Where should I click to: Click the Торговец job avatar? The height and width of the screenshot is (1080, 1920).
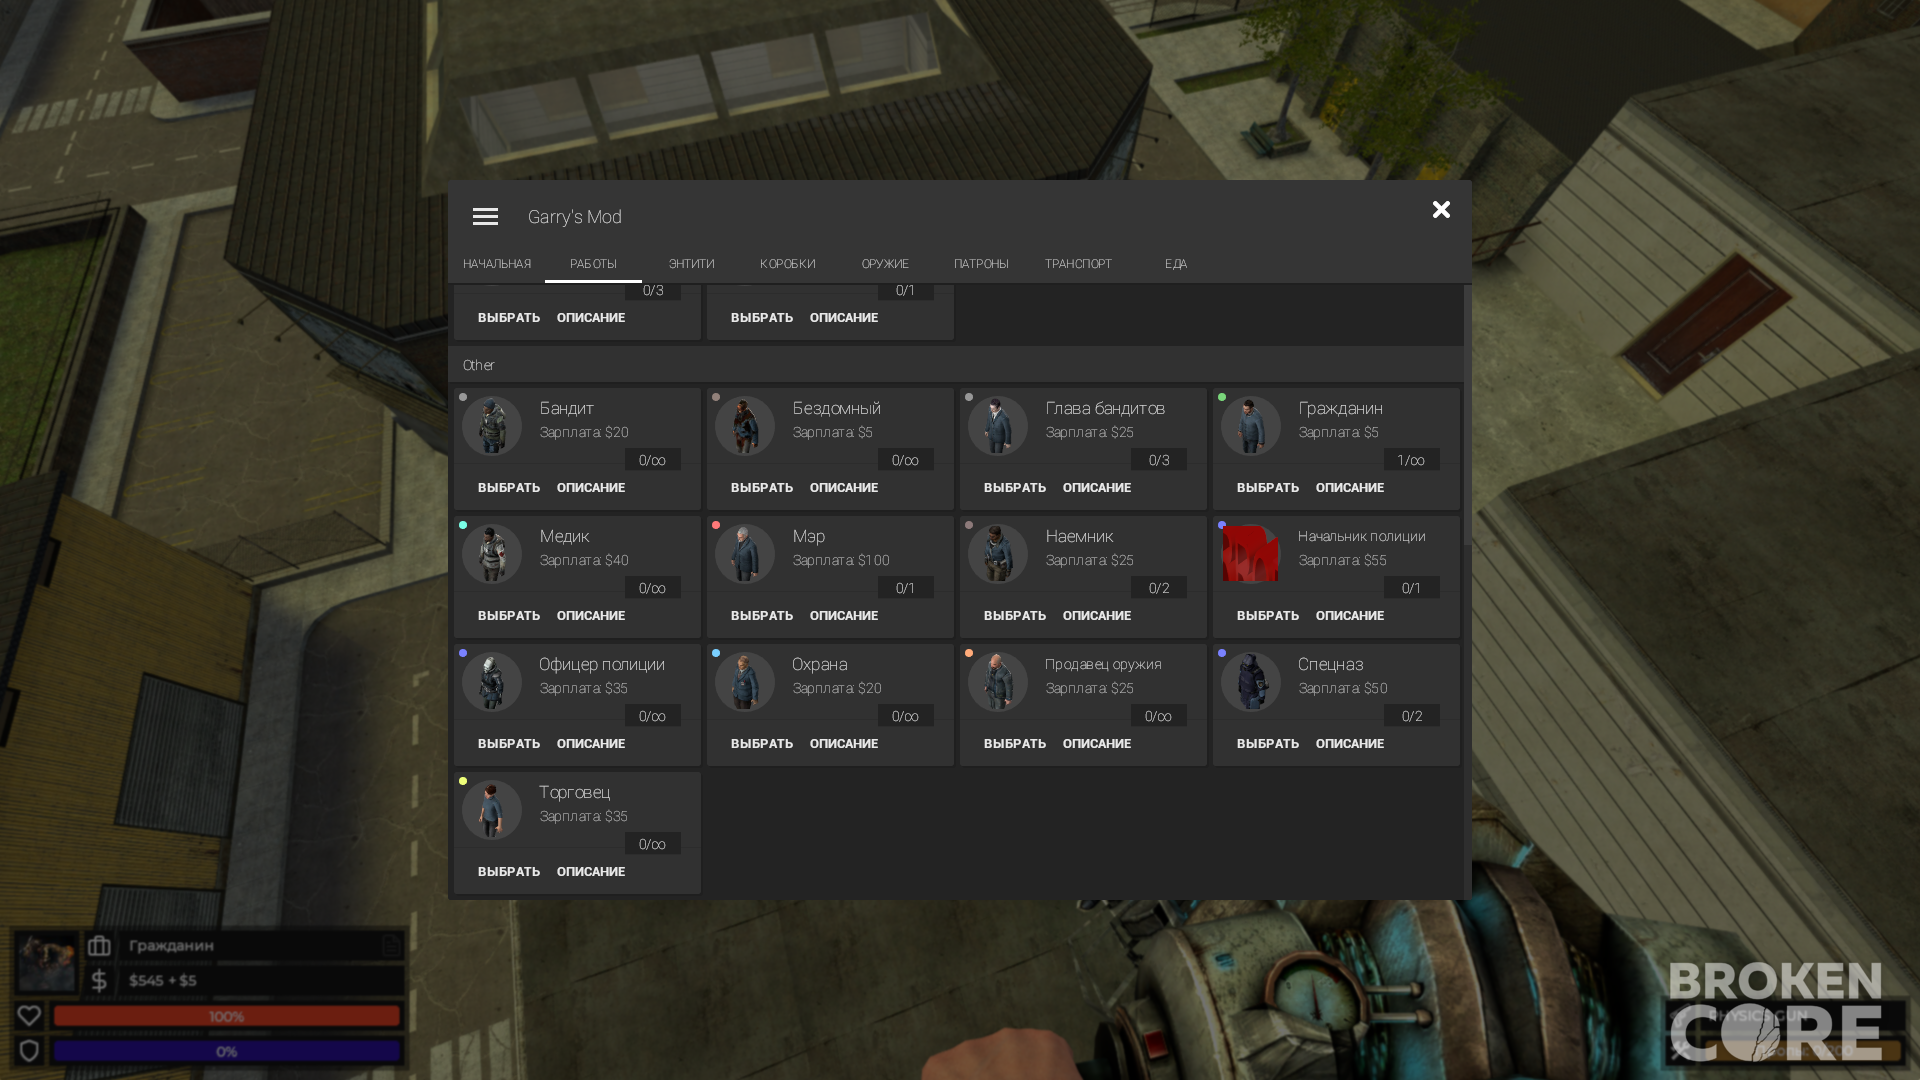click(x=492, y=810)
